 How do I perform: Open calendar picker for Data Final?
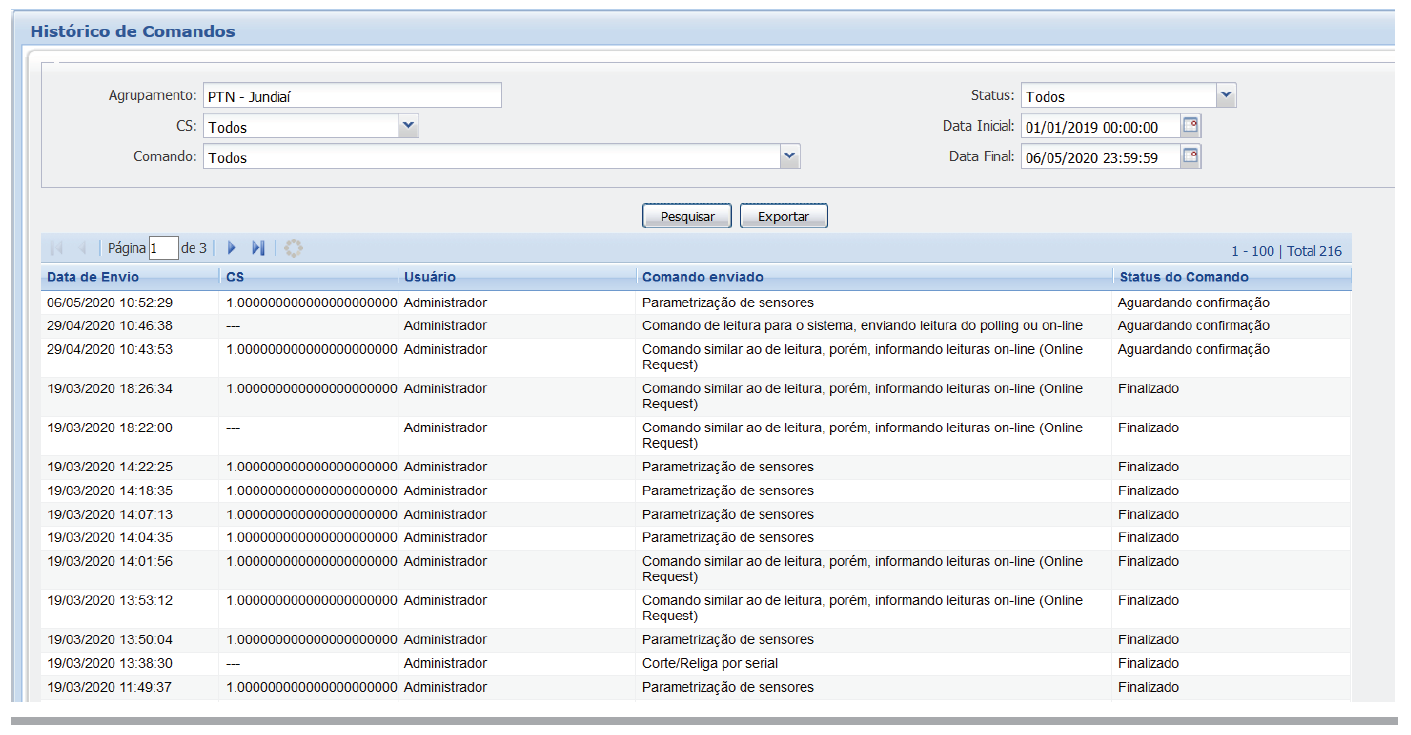1190,156
